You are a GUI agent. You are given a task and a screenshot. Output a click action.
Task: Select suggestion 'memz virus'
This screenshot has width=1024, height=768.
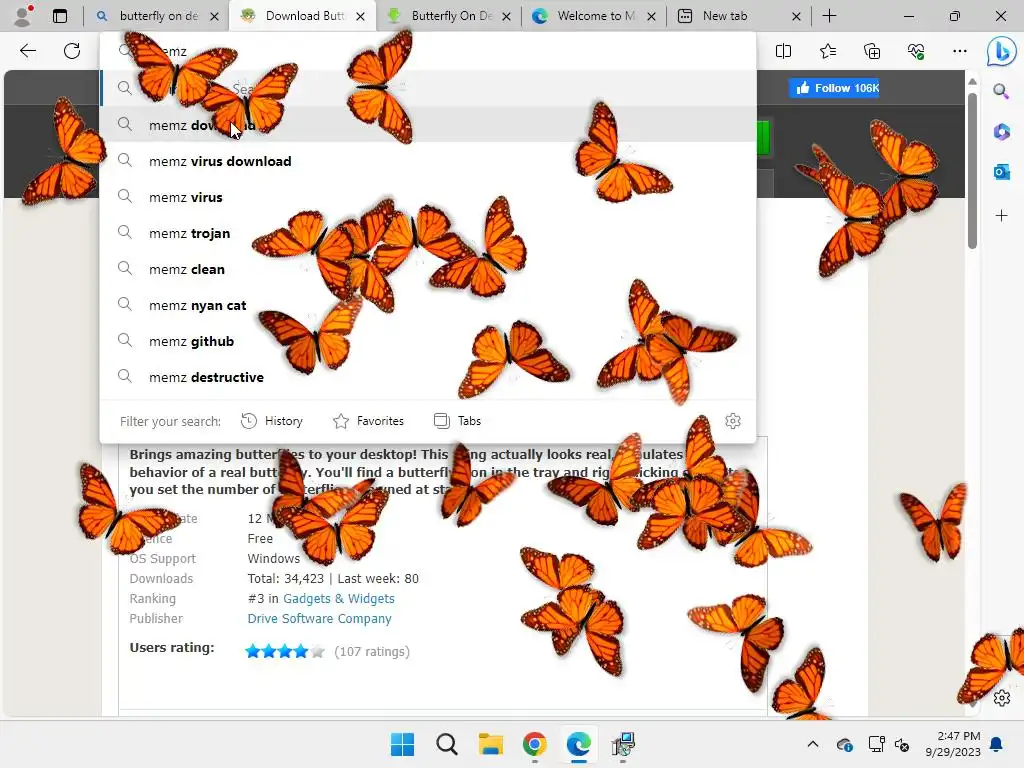[x=428, y=197]
